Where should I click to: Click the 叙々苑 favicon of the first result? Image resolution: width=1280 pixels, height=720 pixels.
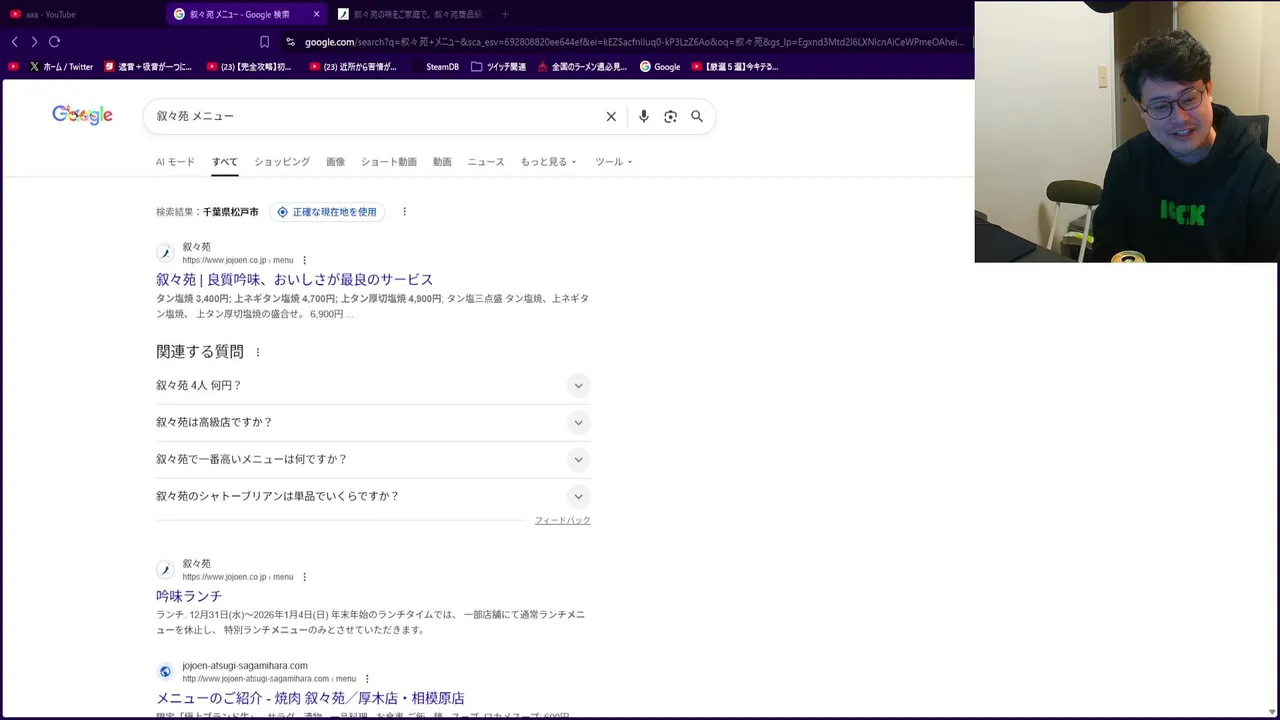(x=165, y=253)
